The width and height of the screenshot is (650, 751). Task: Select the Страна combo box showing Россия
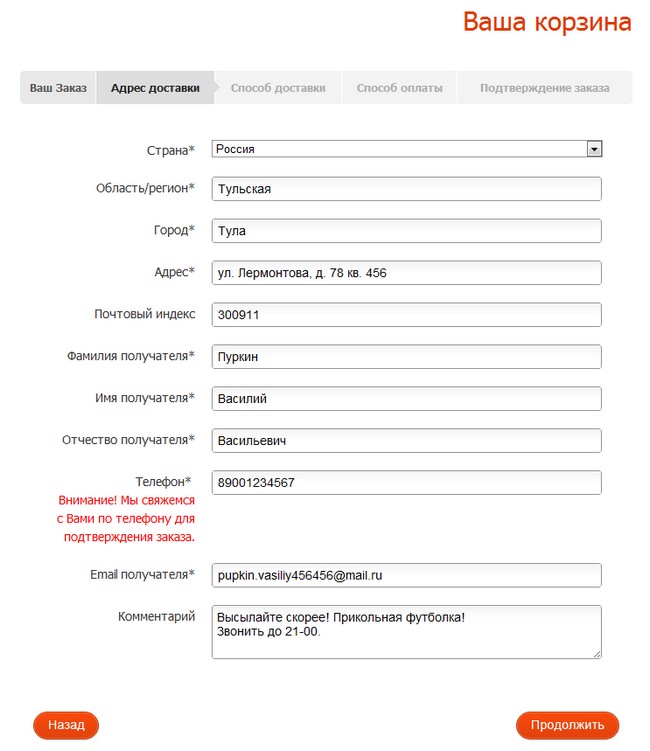[400, 149]
